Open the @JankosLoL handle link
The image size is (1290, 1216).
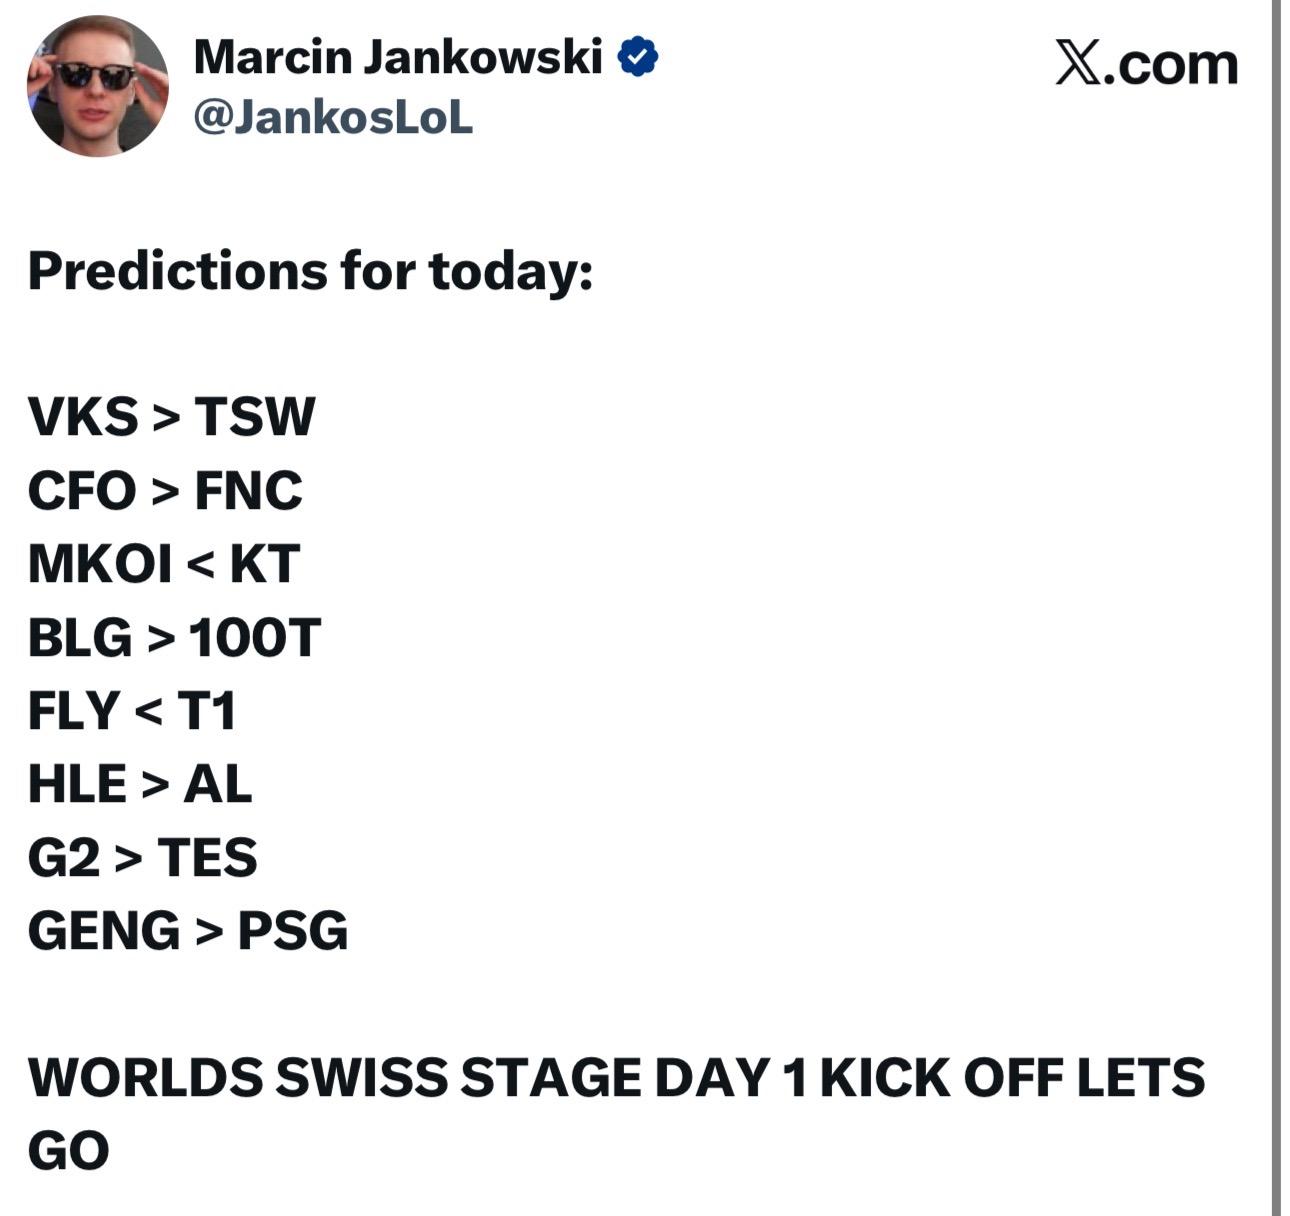point(332,118)
